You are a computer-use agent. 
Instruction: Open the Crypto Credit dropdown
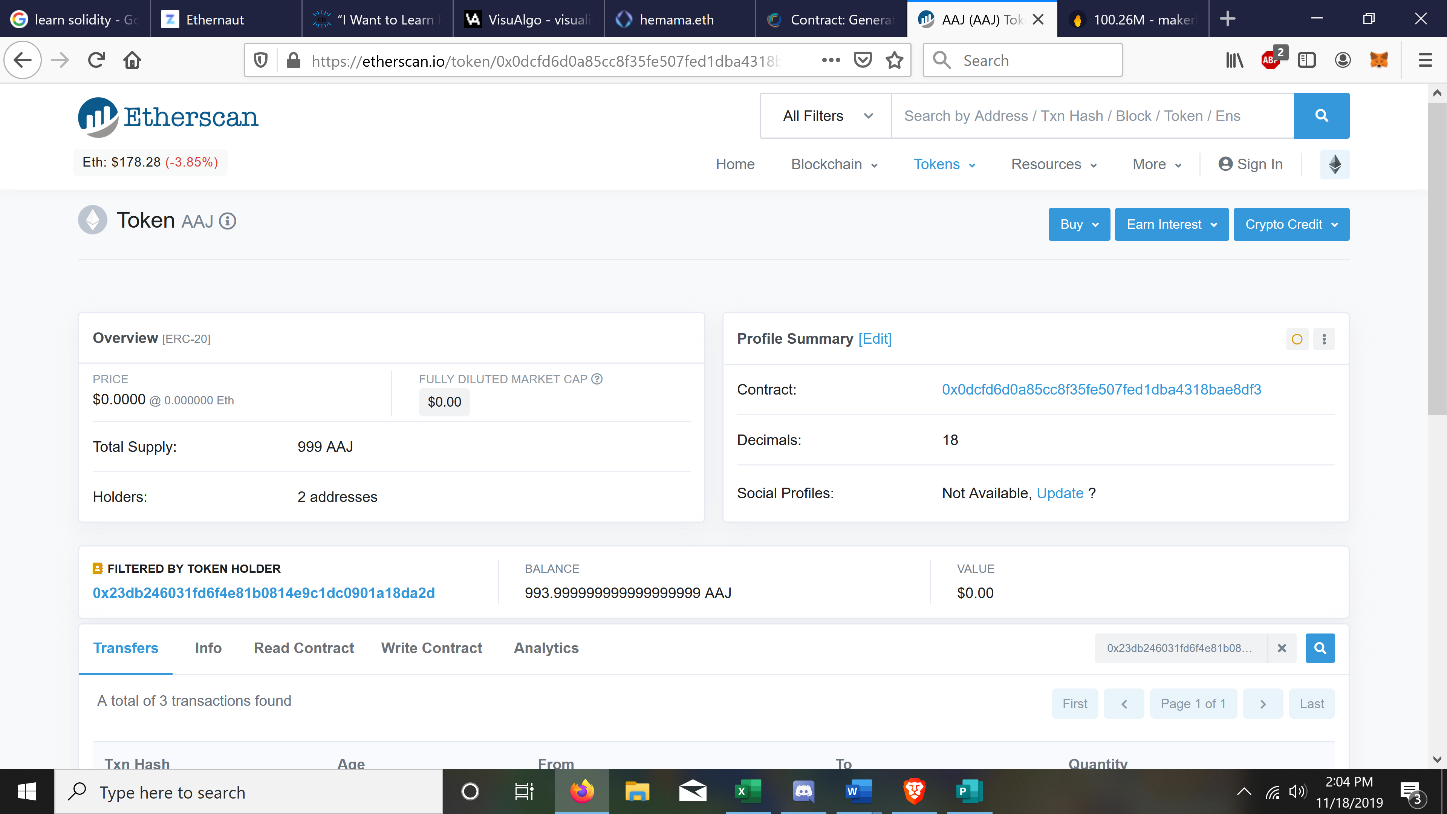coord(1291,224)
